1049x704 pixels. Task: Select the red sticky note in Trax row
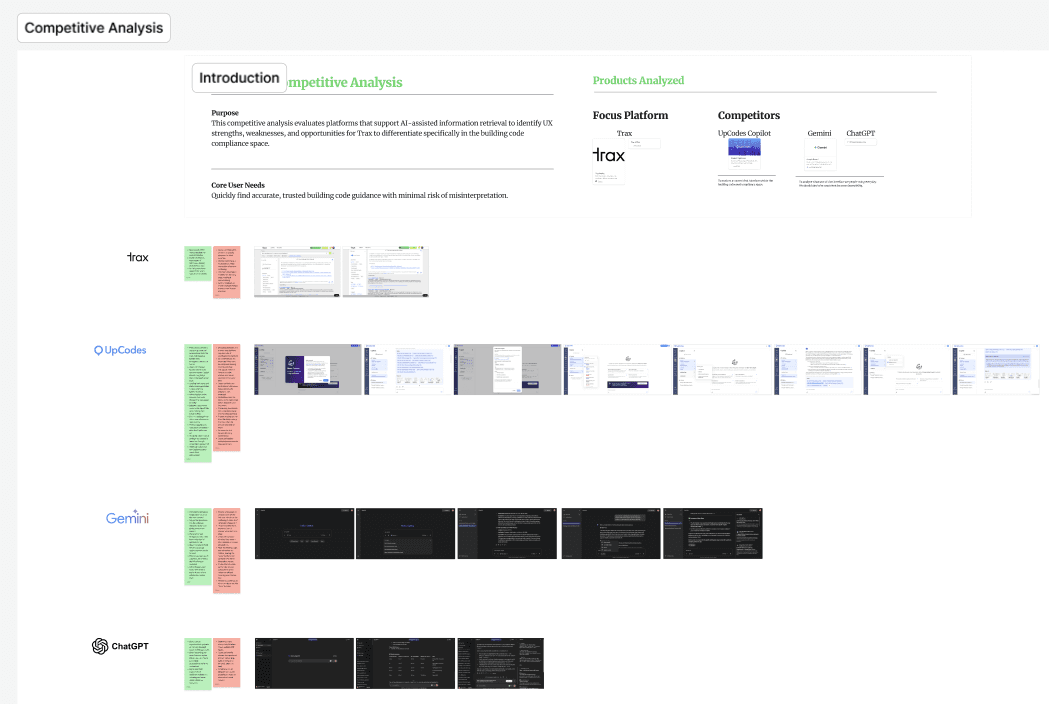coord(227,272)
